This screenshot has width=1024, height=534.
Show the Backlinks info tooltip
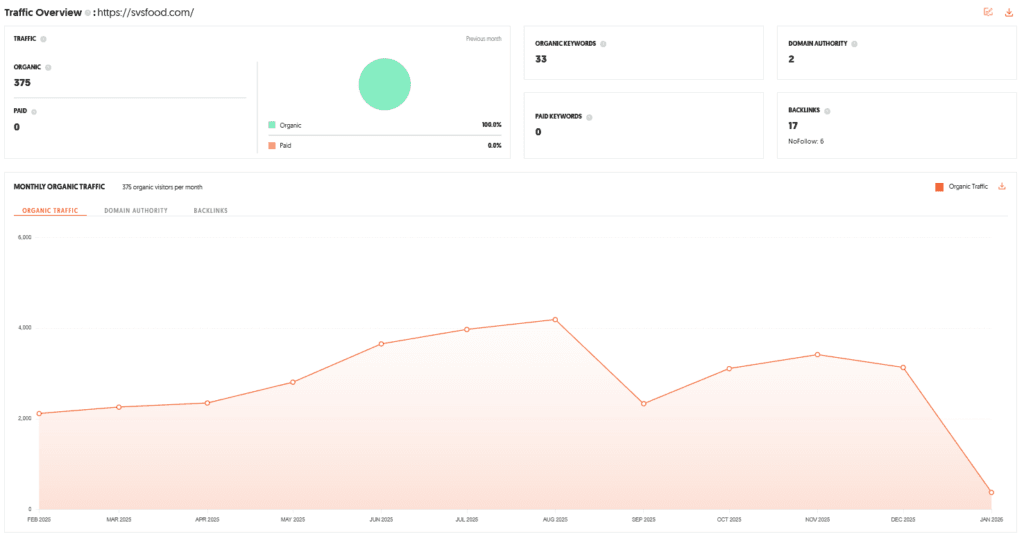pos(827,110)
